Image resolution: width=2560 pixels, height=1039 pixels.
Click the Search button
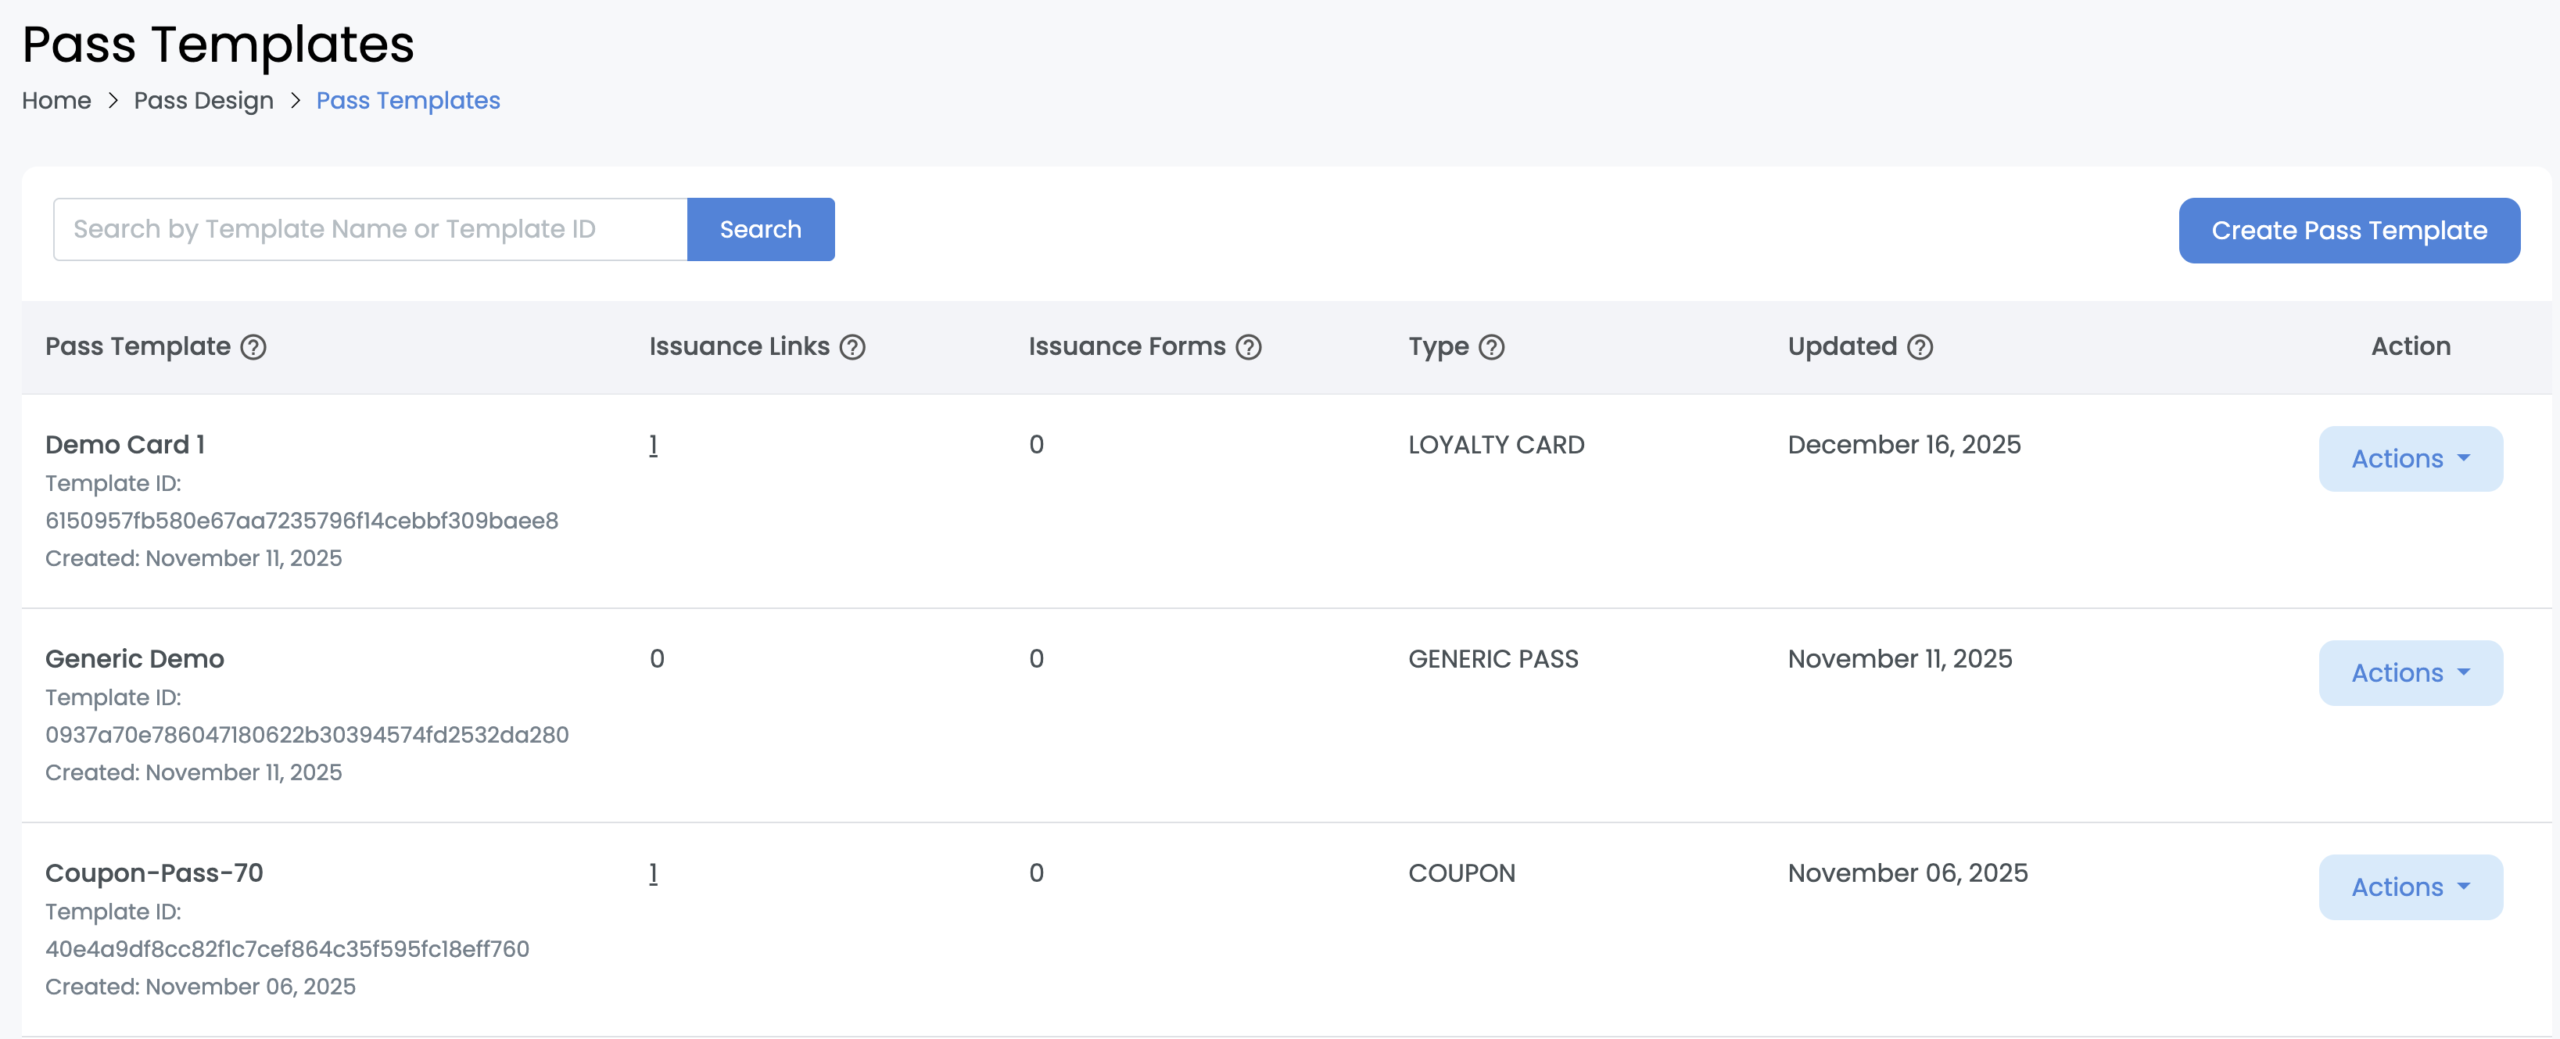point(760,229)
